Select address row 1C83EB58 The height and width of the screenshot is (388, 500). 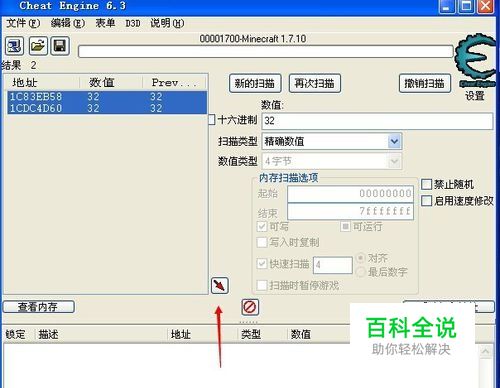point(107,97)
